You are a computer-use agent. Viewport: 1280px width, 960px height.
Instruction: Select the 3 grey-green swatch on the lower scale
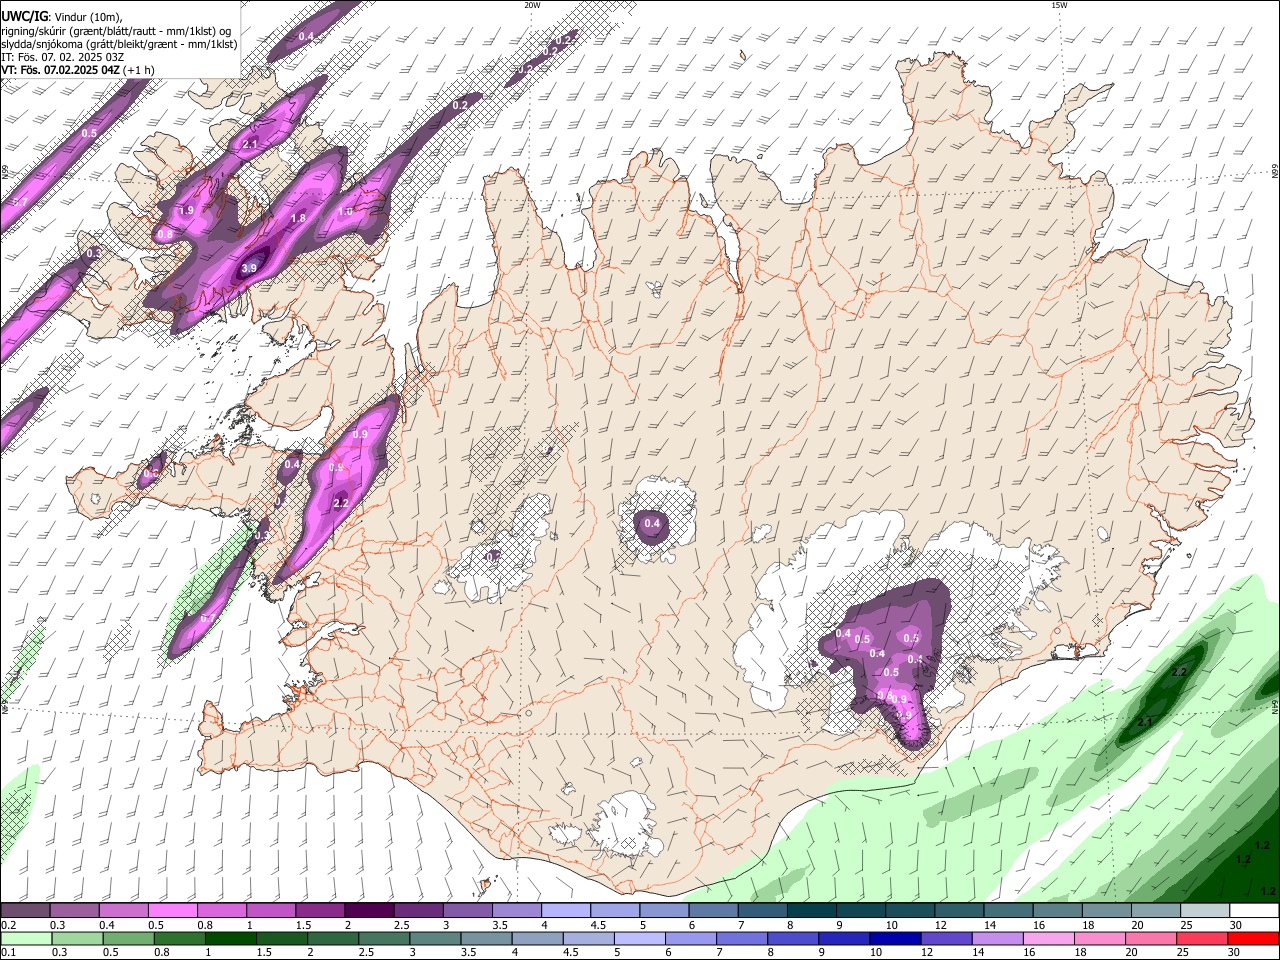[435, 939]
